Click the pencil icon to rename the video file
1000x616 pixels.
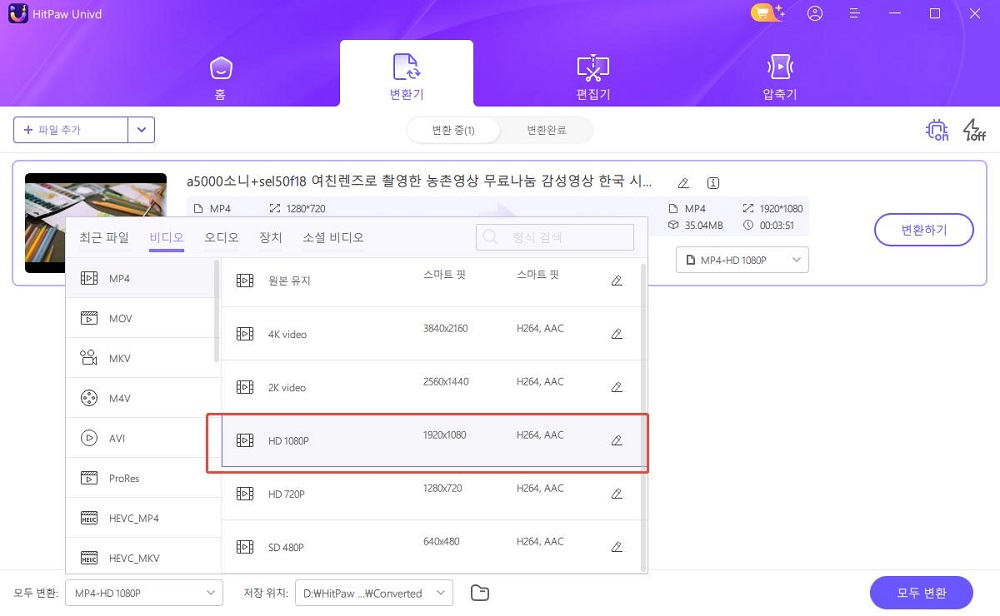[683, 183]
